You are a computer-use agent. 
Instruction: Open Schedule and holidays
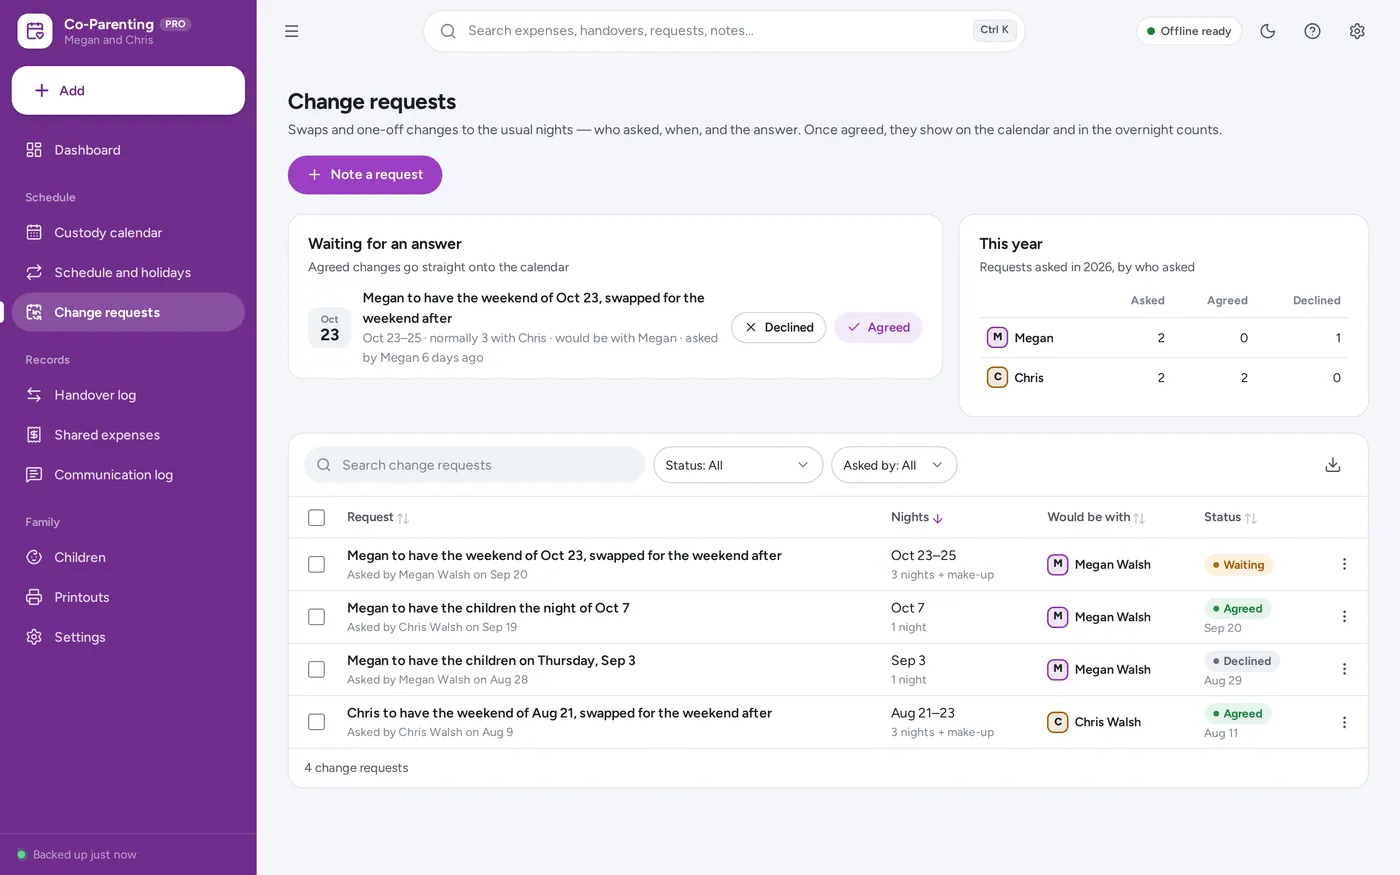point(128,273)
